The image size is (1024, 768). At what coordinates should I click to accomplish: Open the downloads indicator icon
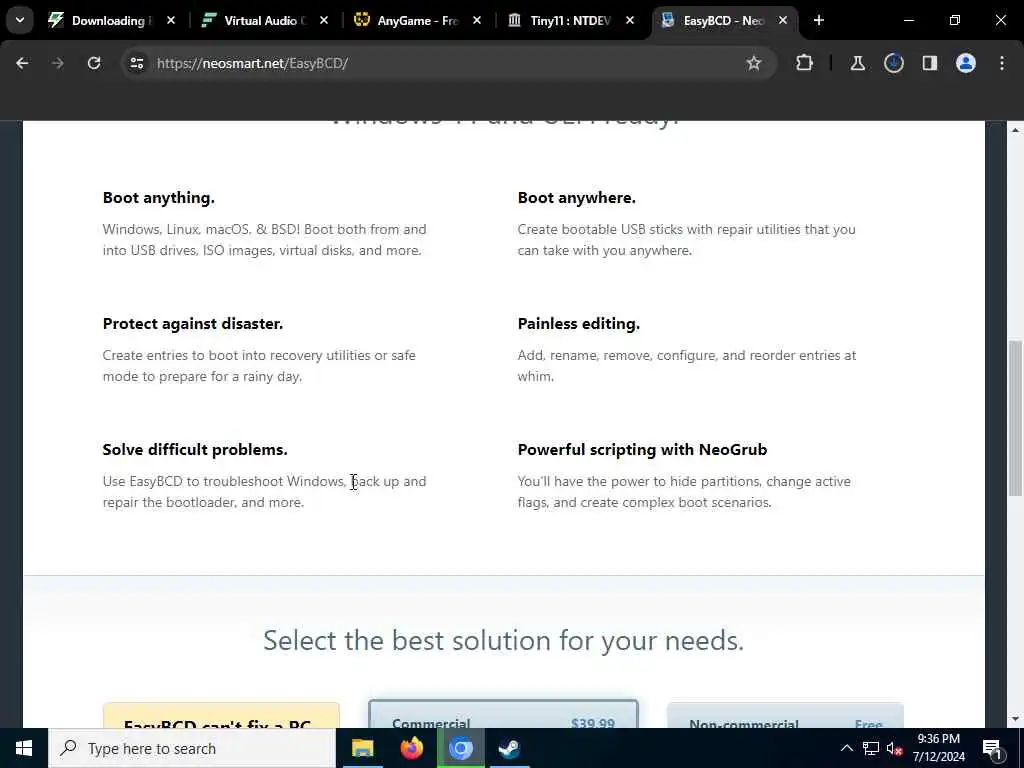coord(894,63)
